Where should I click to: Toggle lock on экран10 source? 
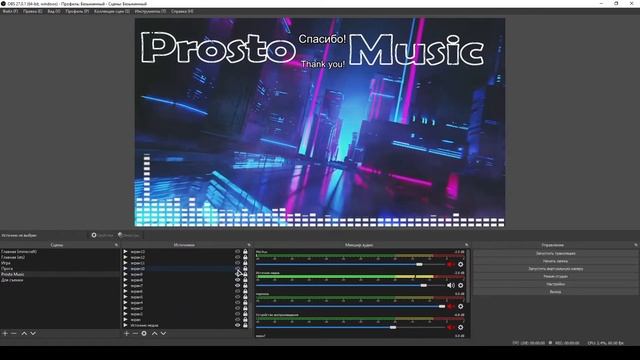click(x=245, y=269)
